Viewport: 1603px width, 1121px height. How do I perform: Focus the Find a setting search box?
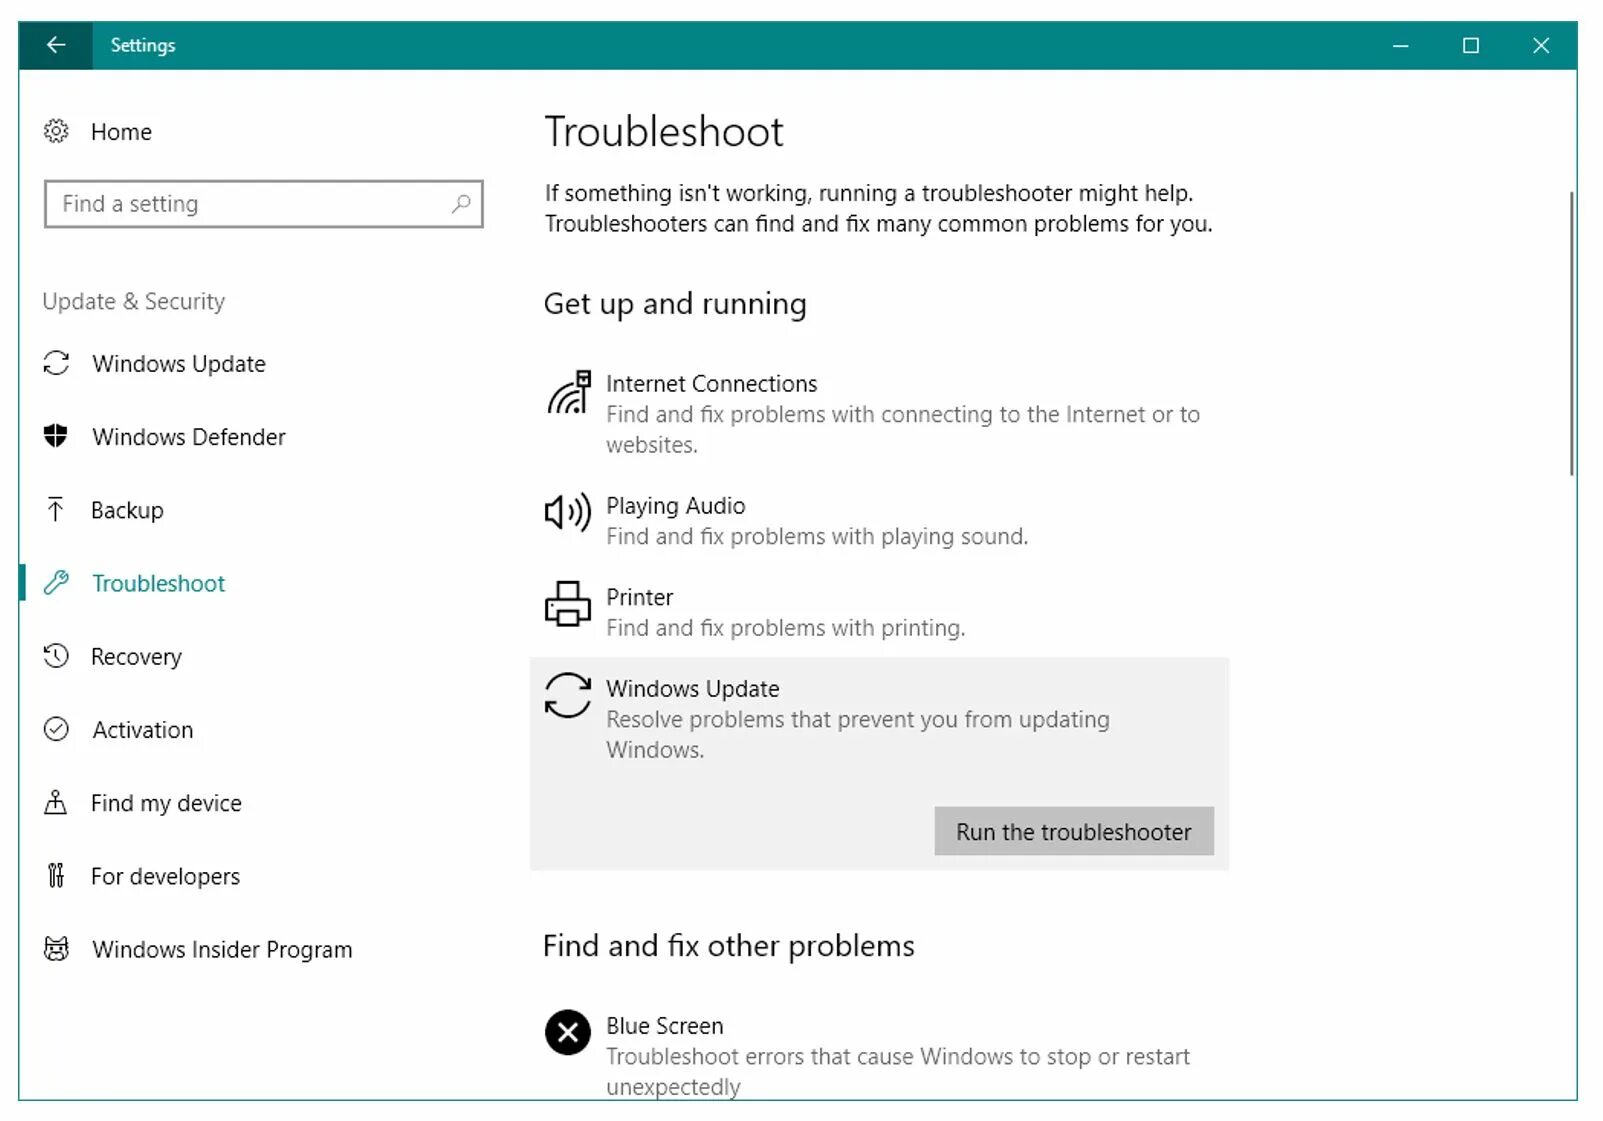click(x=264, y=204)
